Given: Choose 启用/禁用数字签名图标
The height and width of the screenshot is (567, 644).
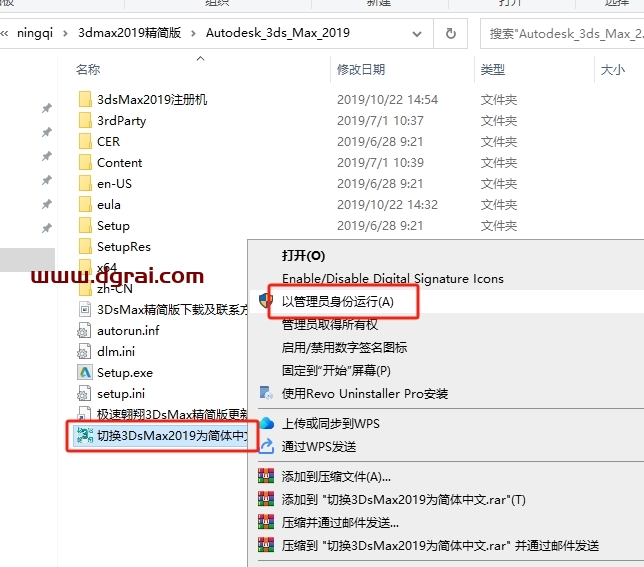Looking at the screenshot, I should coord(345,348).
